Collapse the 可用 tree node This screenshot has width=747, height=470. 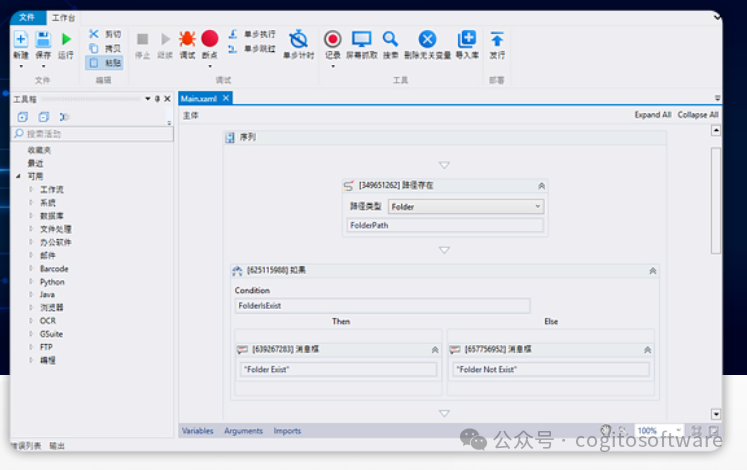click(18, 176)
